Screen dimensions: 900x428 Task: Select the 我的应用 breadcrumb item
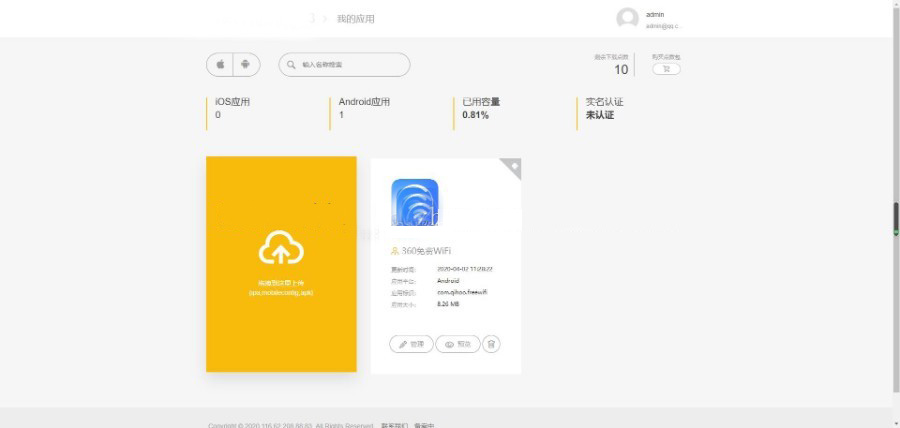click(x=356, y=19)
